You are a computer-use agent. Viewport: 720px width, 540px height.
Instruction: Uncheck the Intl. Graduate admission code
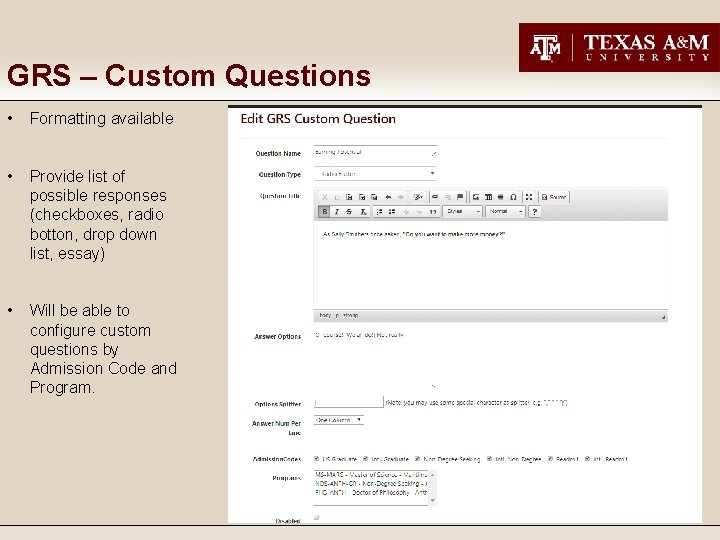pyautogui.click(x=366, y=458)
